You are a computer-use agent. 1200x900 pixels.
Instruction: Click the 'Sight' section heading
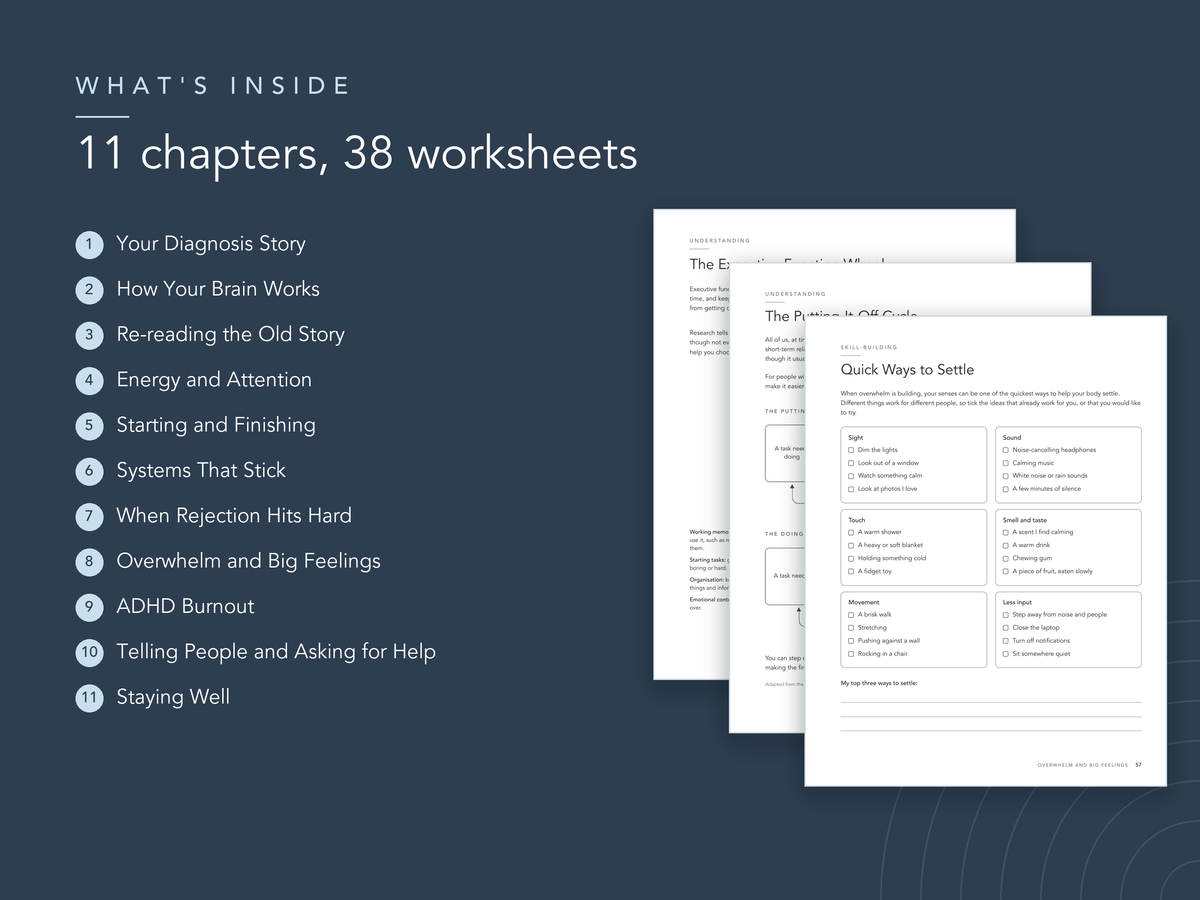856,438
